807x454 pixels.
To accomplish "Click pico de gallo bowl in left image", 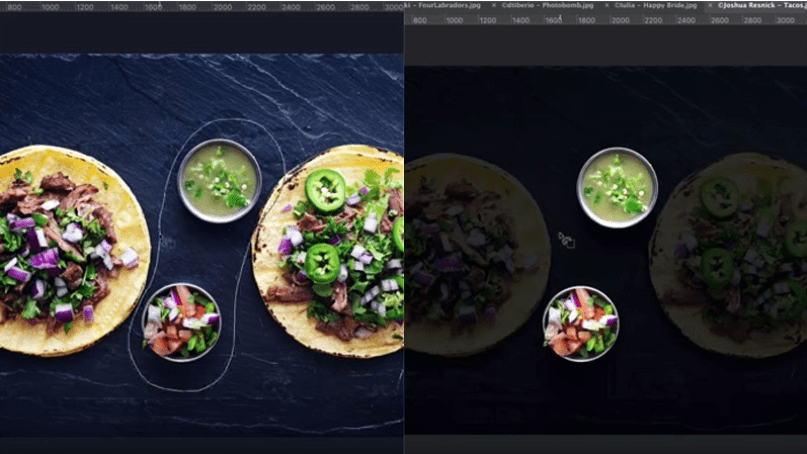I will point(181,322).
